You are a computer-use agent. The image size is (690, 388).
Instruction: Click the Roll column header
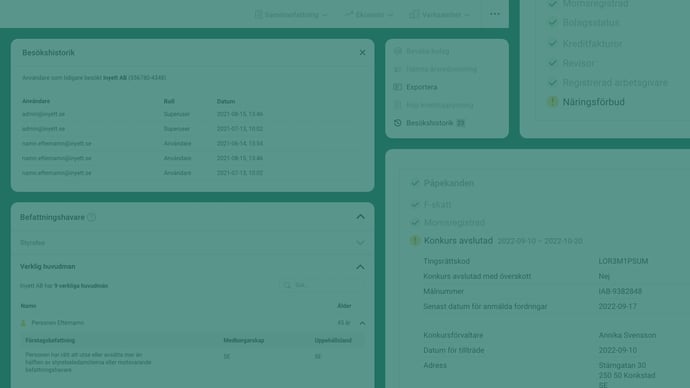[x=169, y=101]
